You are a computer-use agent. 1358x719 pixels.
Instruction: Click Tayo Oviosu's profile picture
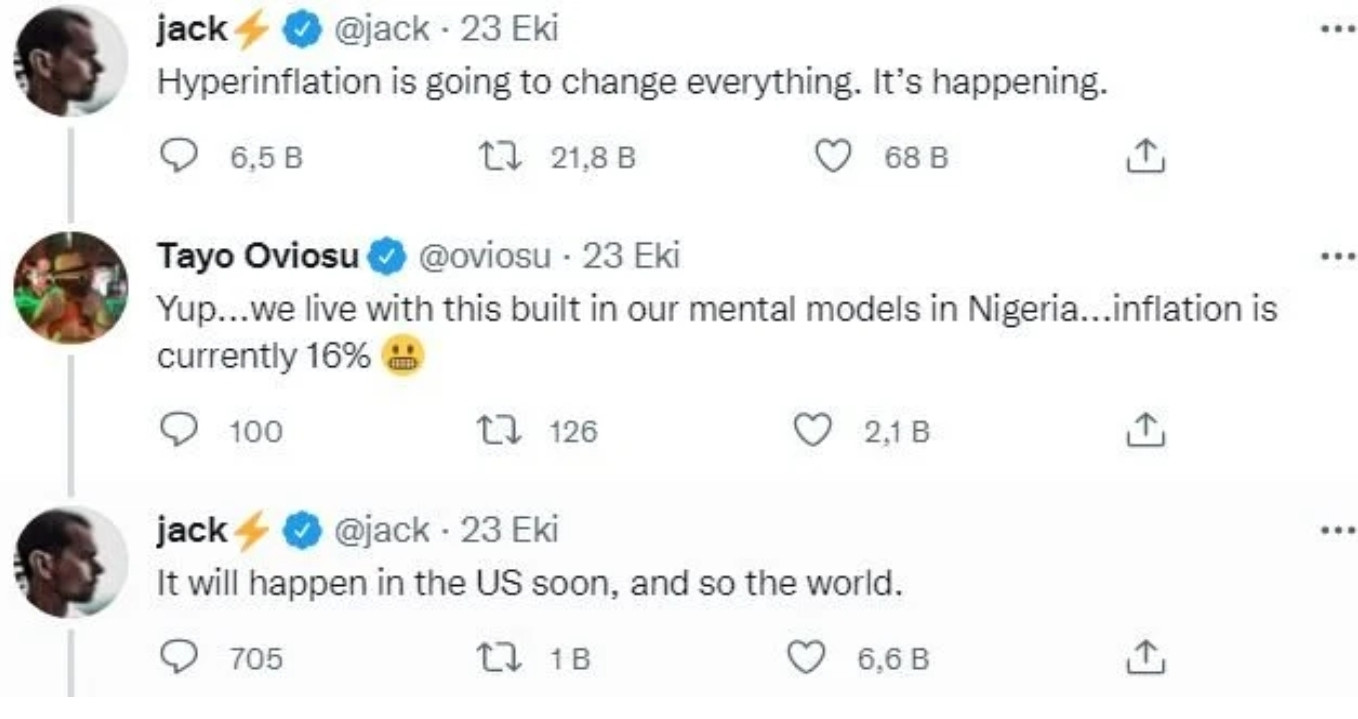point(70,285)
